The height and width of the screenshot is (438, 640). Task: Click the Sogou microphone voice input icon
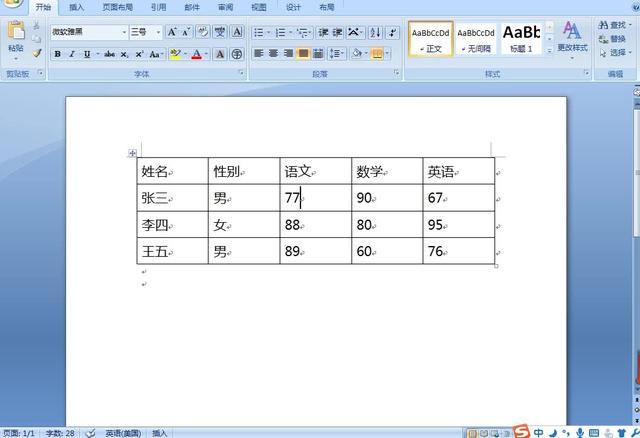(x=579, y=432)
